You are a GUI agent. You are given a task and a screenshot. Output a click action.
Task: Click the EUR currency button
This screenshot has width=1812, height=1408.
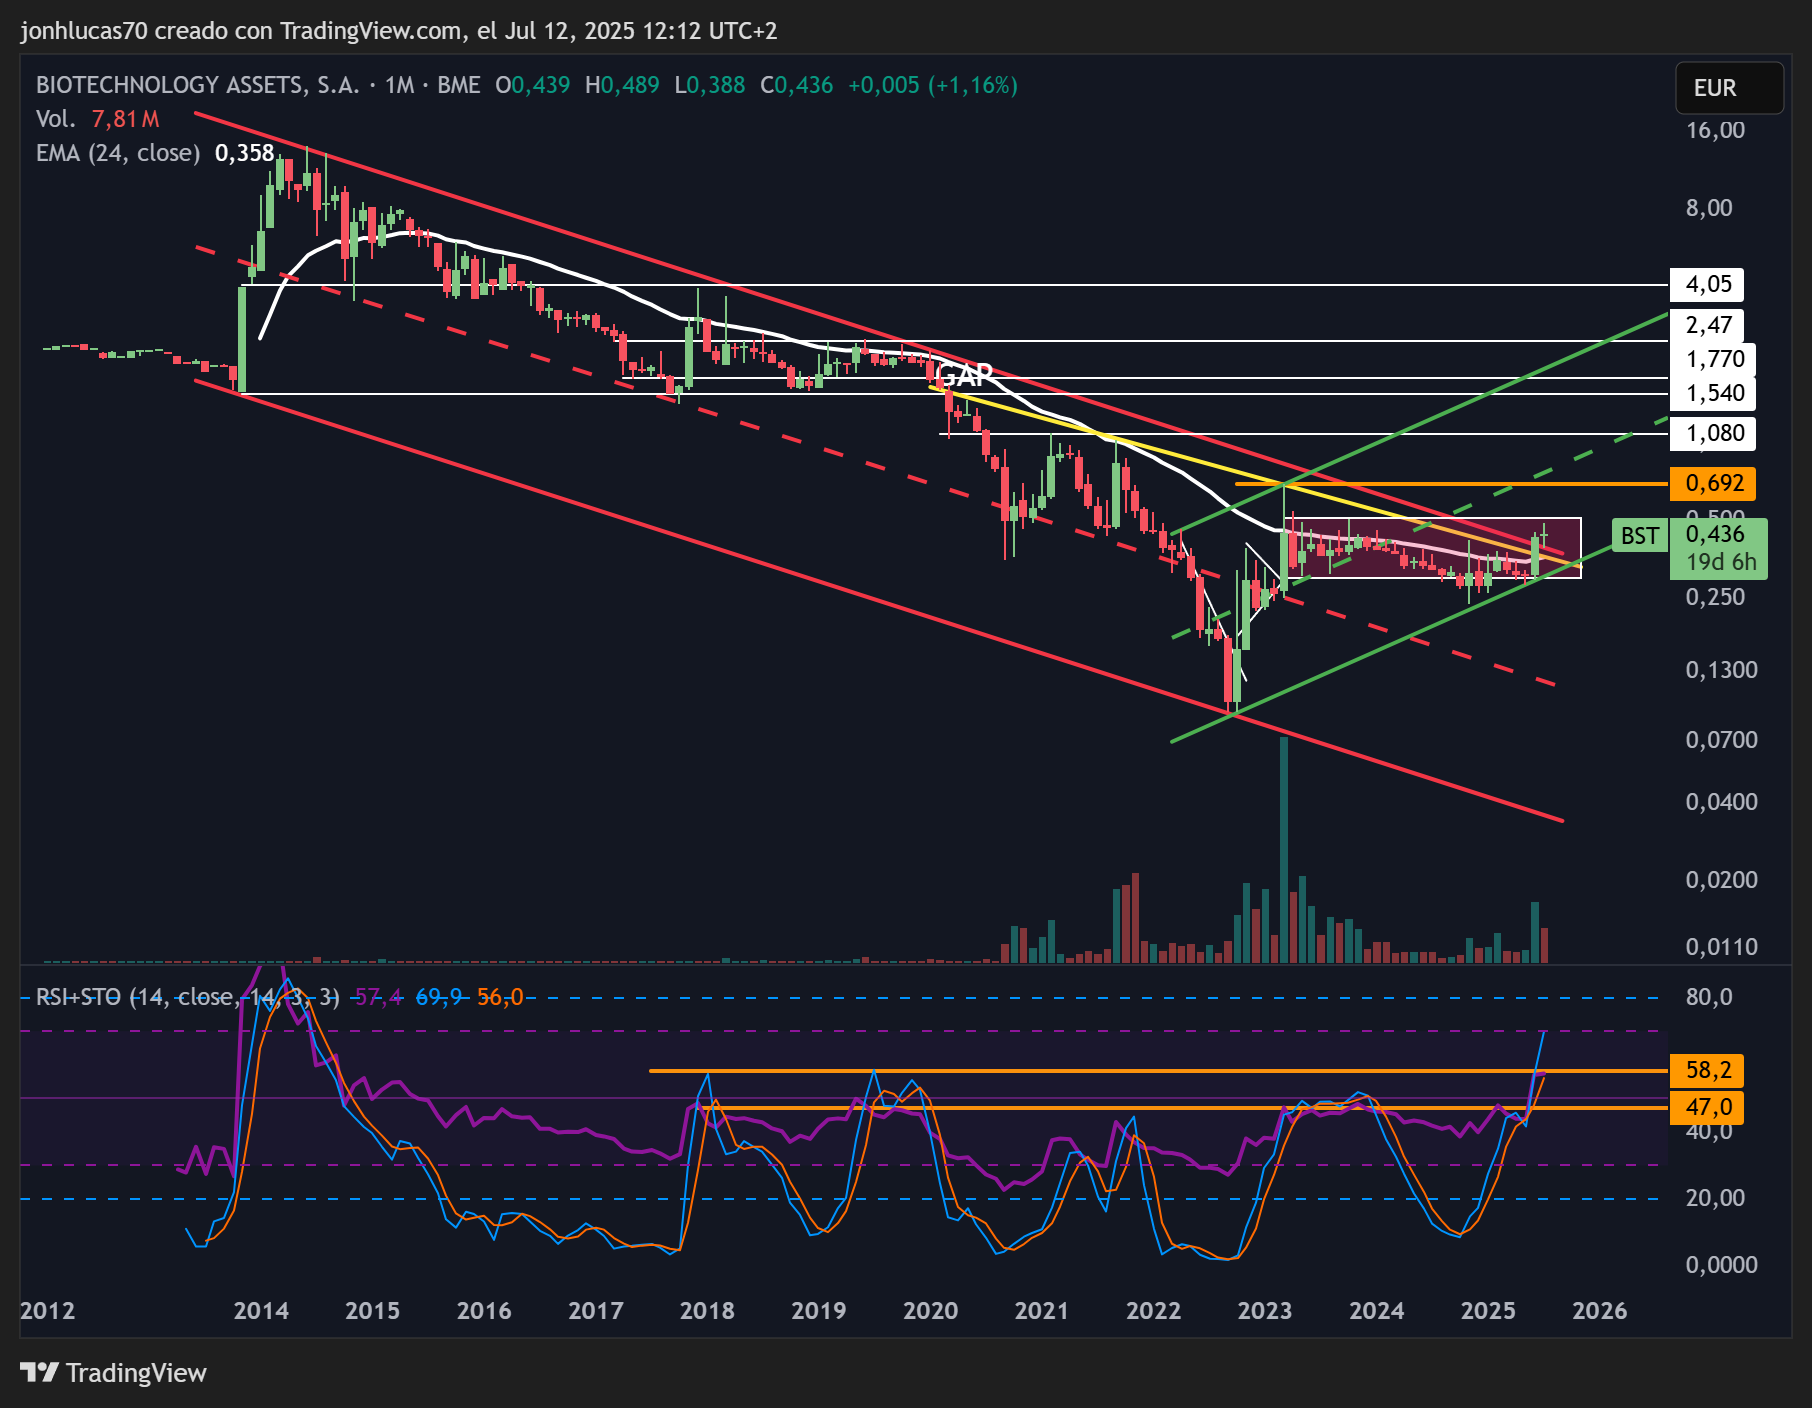click(x=1729, y=88)
